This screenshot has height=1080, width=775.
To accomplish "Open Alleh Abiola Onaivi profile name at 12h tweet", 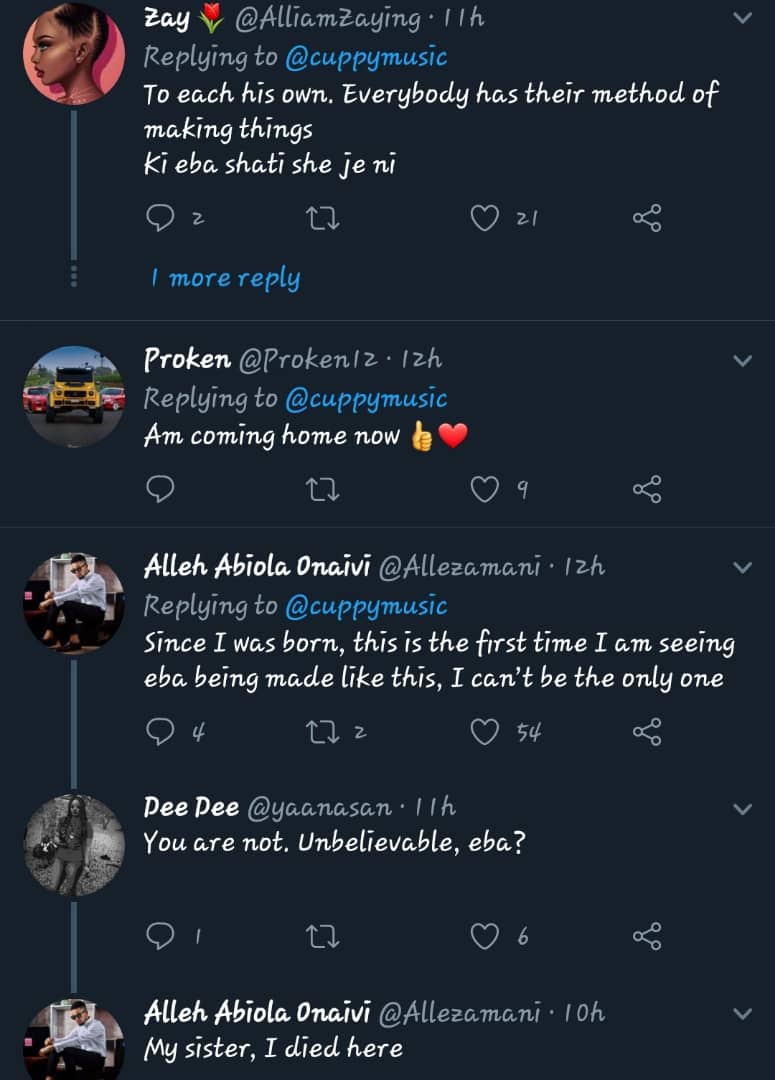I will tap(257, 567).
